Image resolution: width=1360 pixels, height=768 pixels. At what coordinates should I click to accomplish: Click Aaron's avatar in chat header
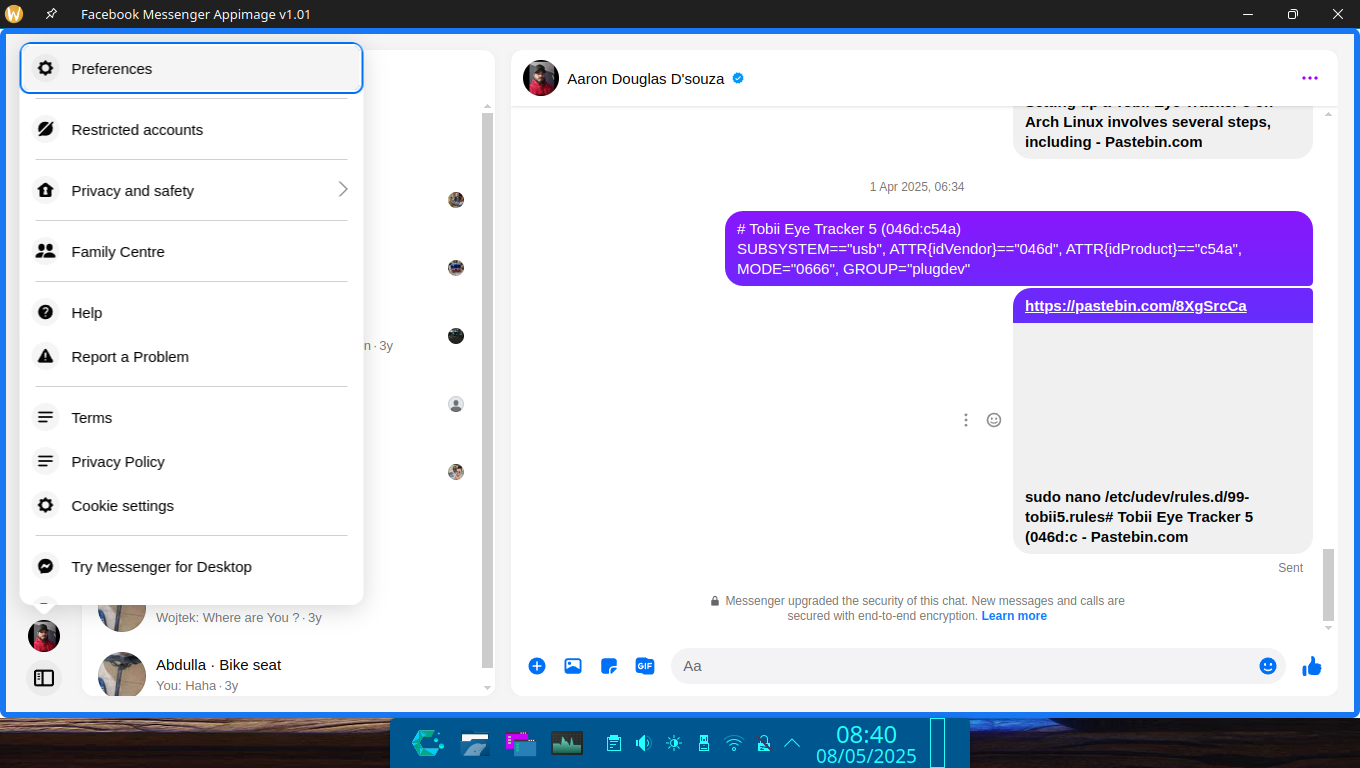point(541,78)
